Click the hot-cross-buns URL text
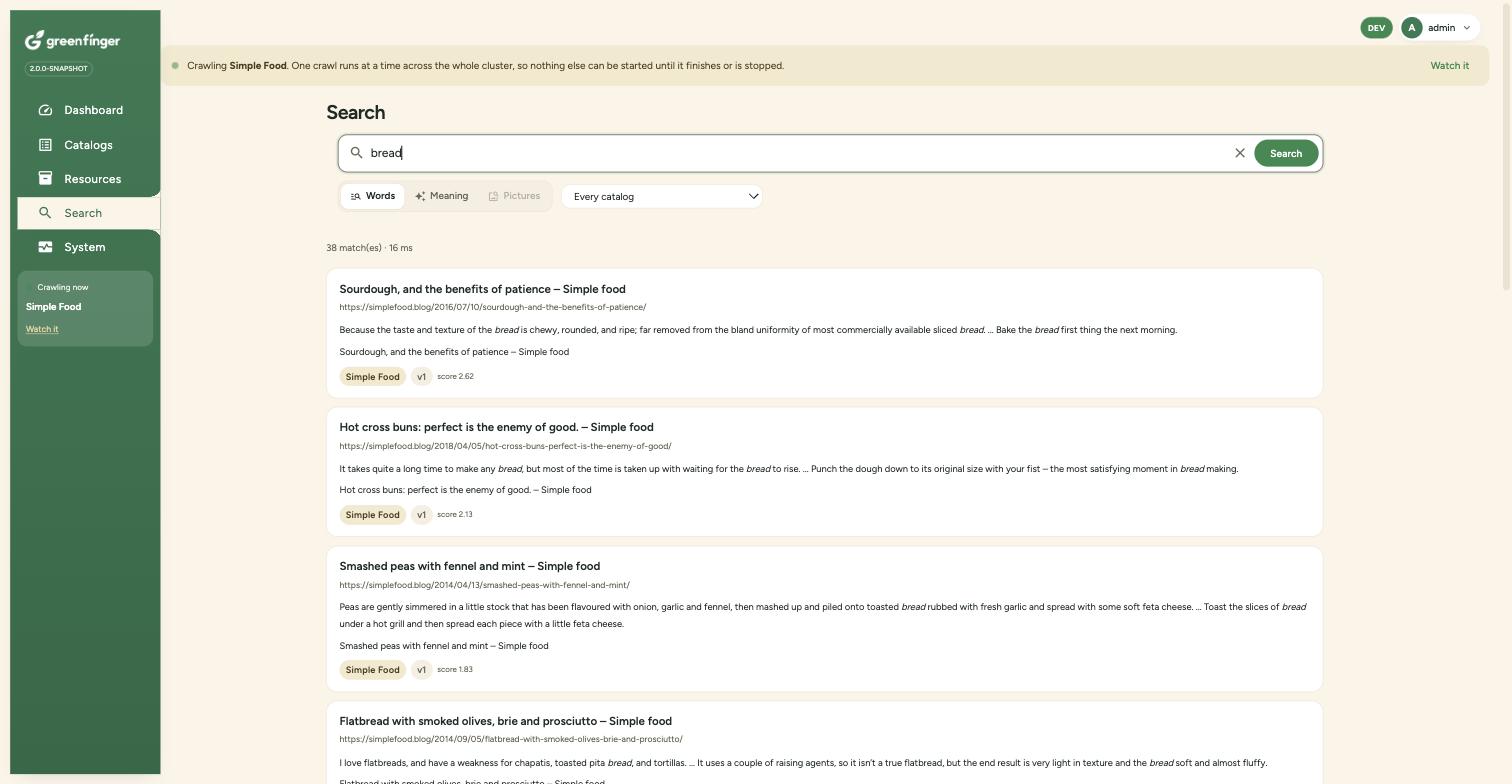1512x784 pixels. coord(505,446)
